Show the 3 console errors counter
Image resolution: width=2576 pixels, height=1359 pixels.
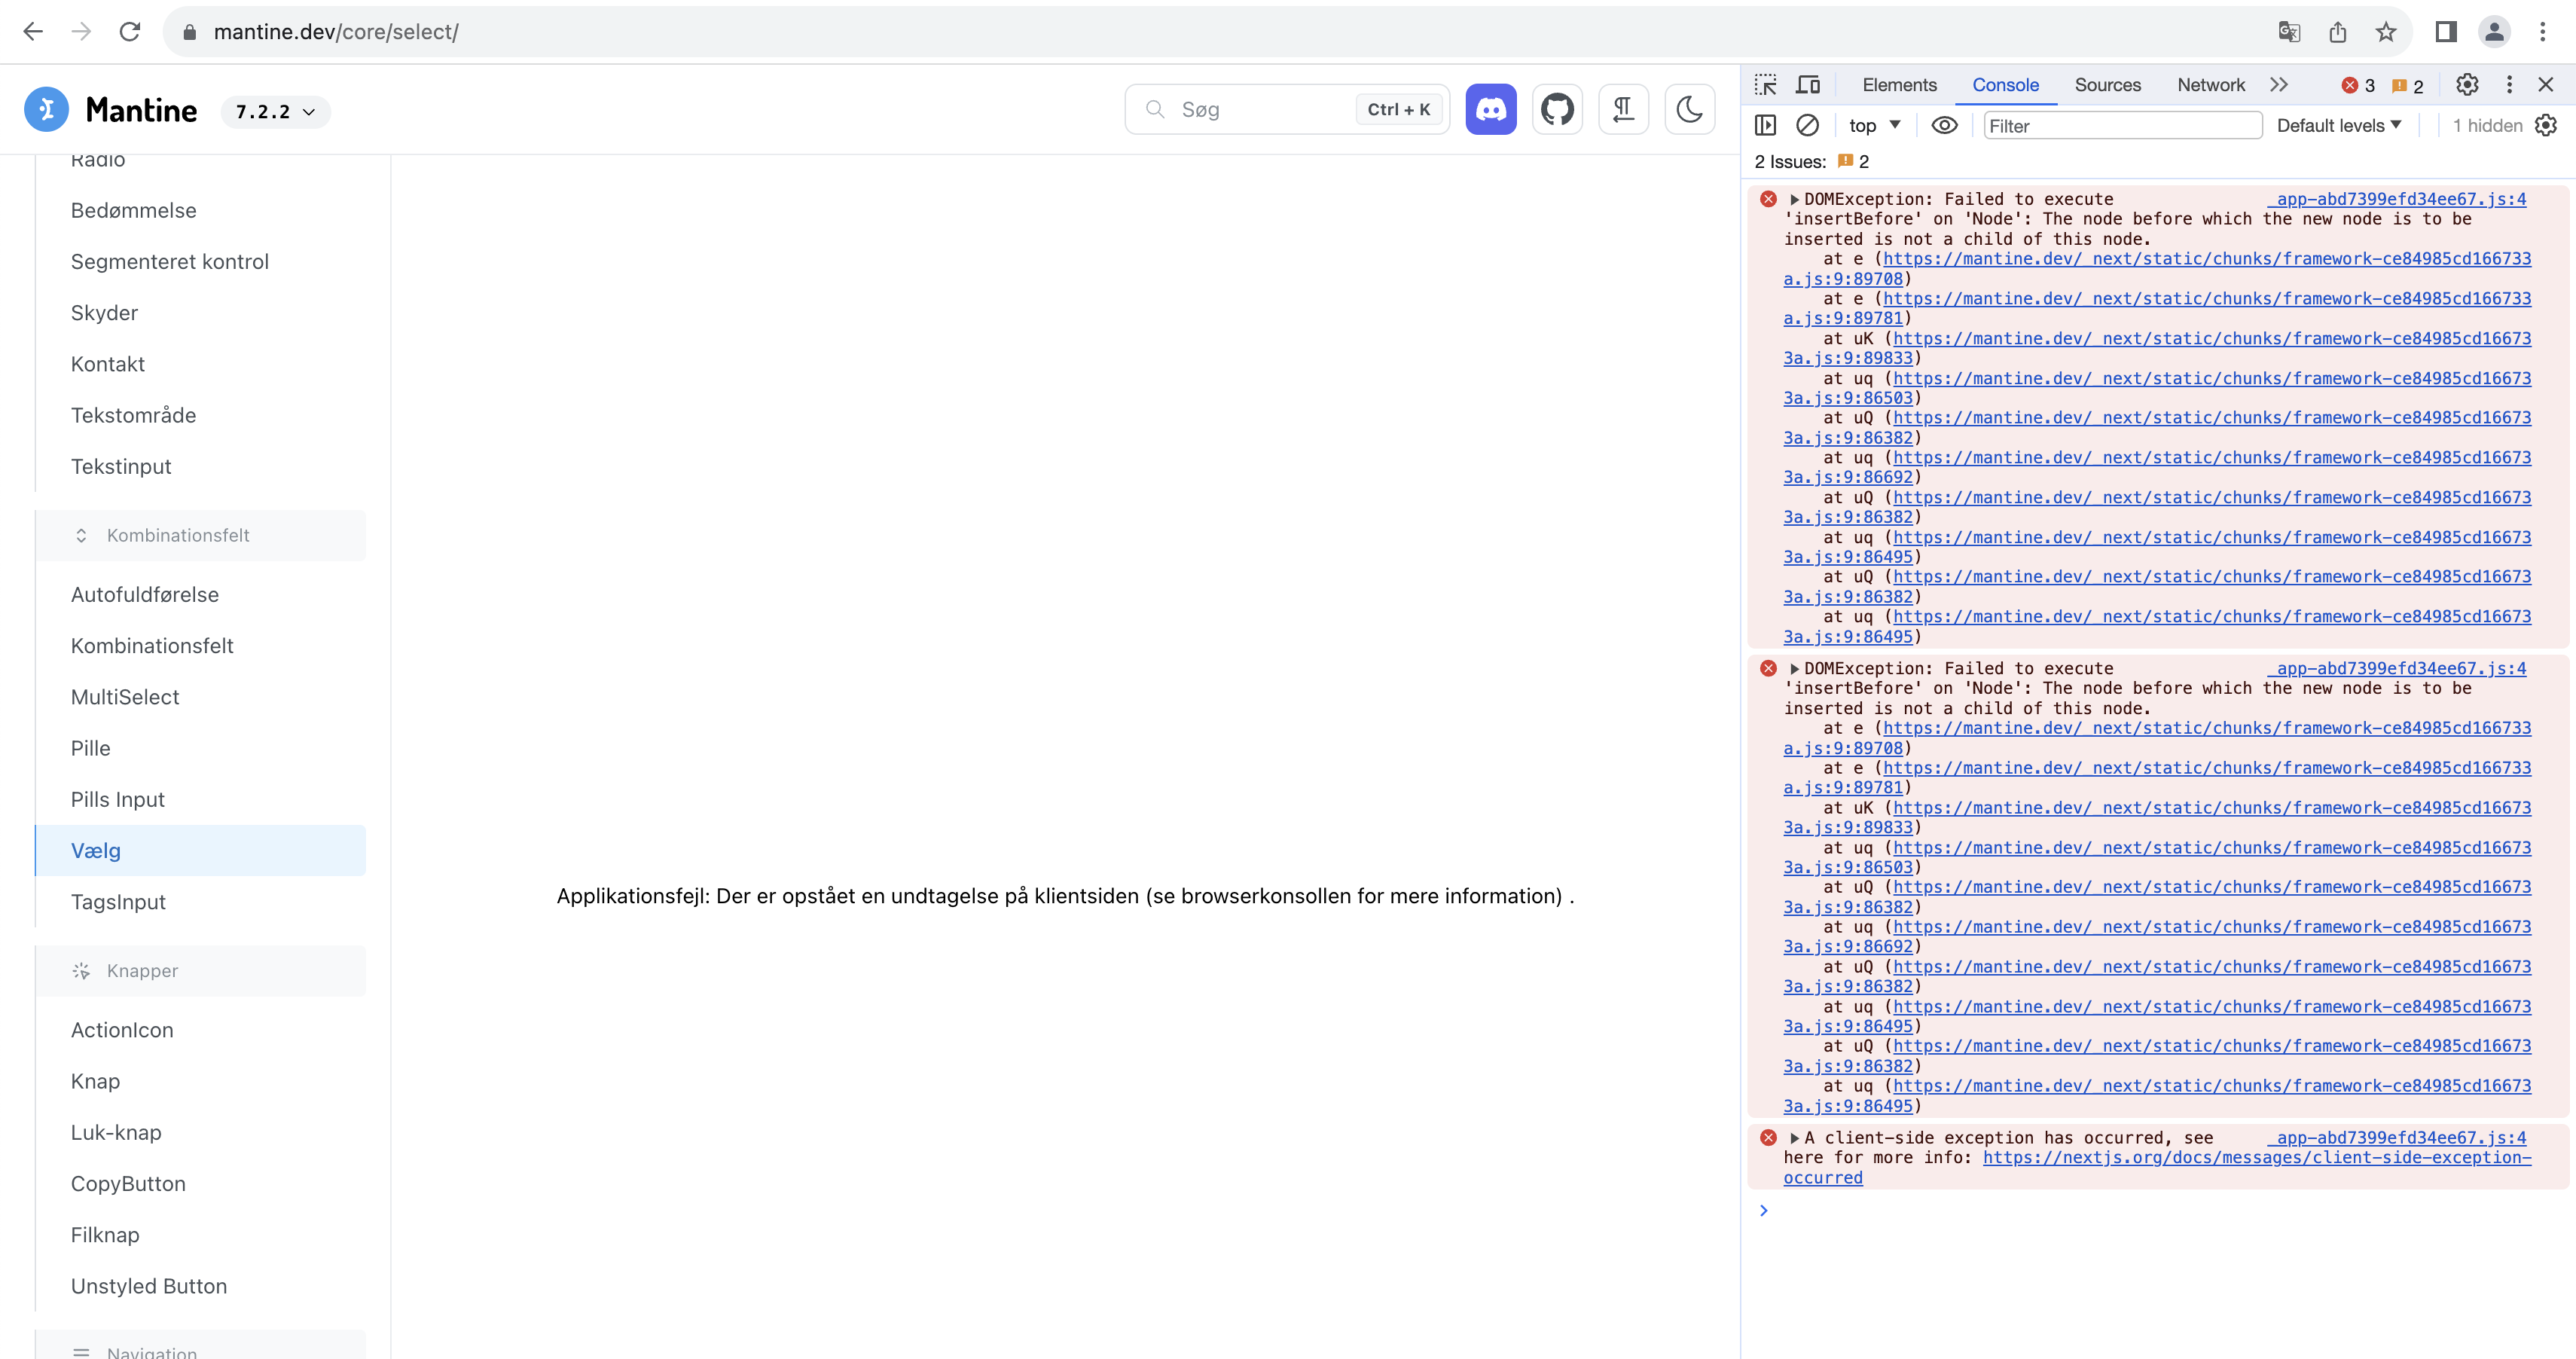(2357, 84)
